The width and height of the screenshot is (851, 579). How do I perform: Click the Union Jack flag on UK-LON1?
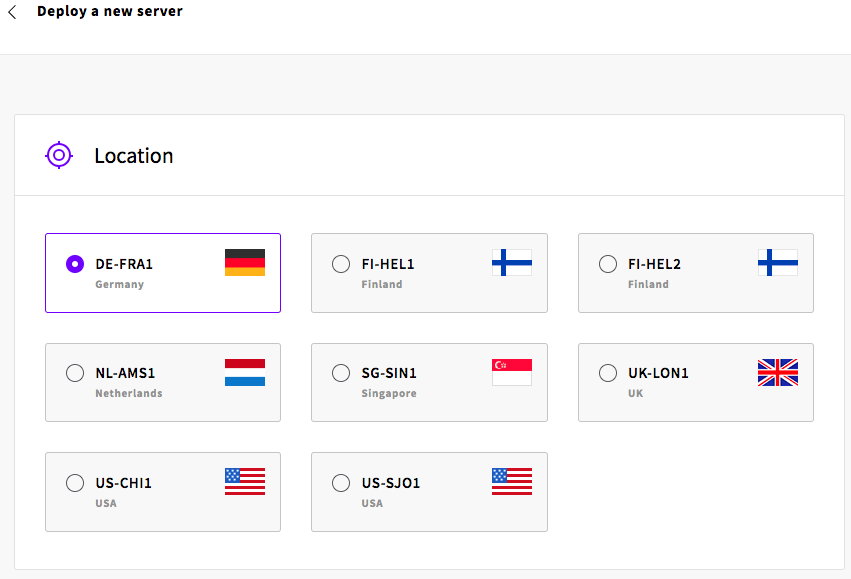coord(778,372)
